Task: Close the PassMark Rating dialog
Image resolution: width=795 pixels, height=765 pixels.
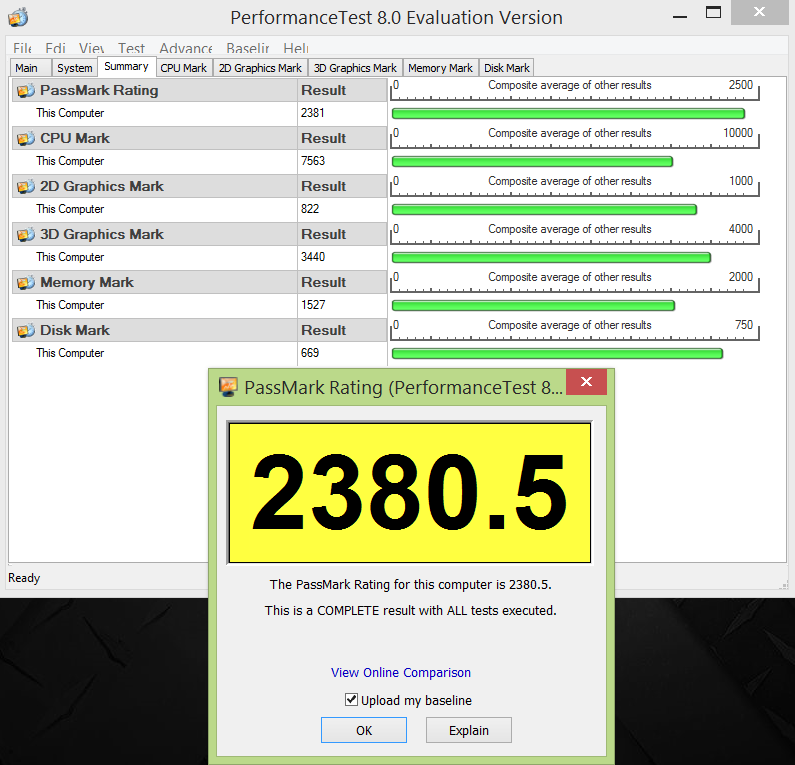Action: coord(586,382)
